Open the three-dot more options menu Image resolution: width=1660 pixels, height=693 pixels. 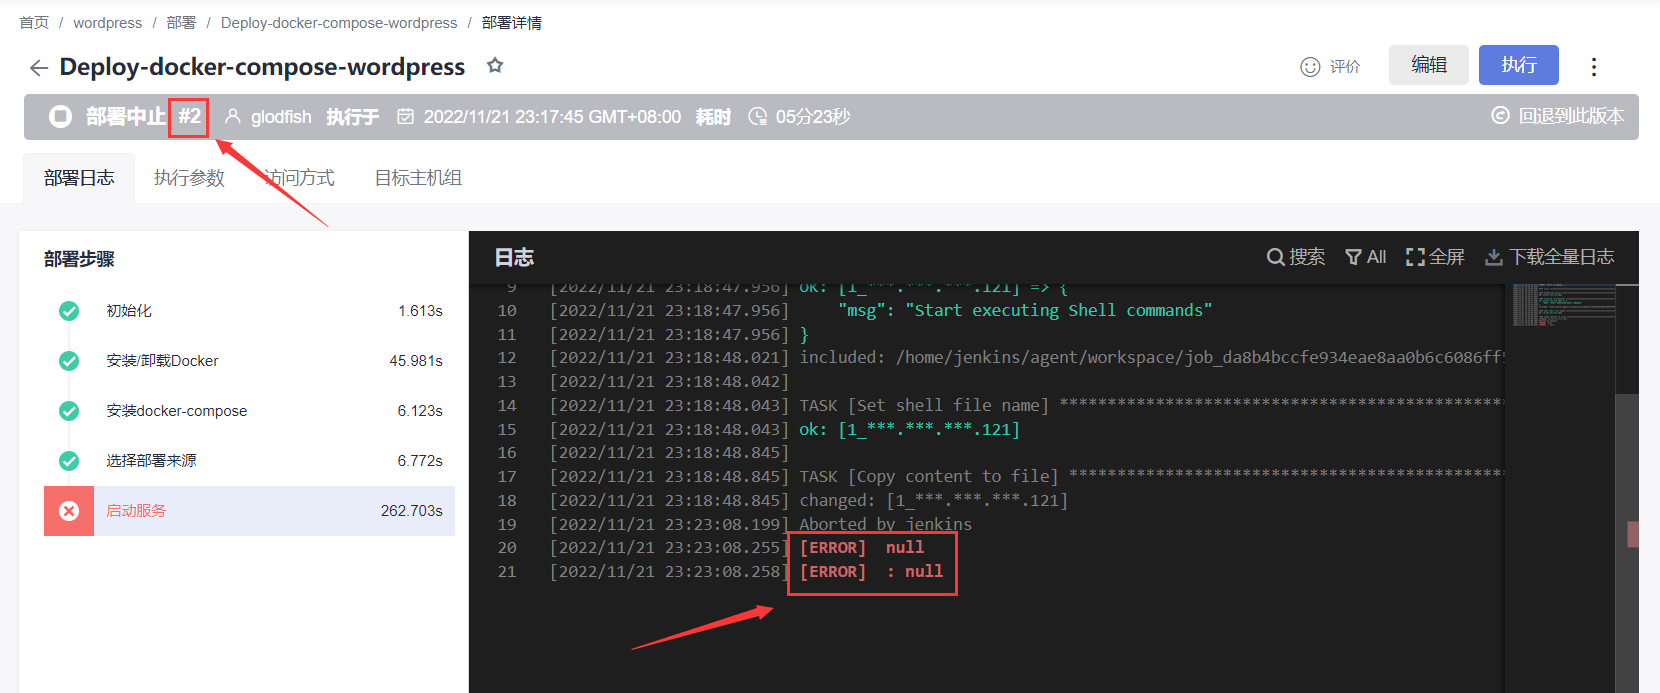pos(1594,67)
